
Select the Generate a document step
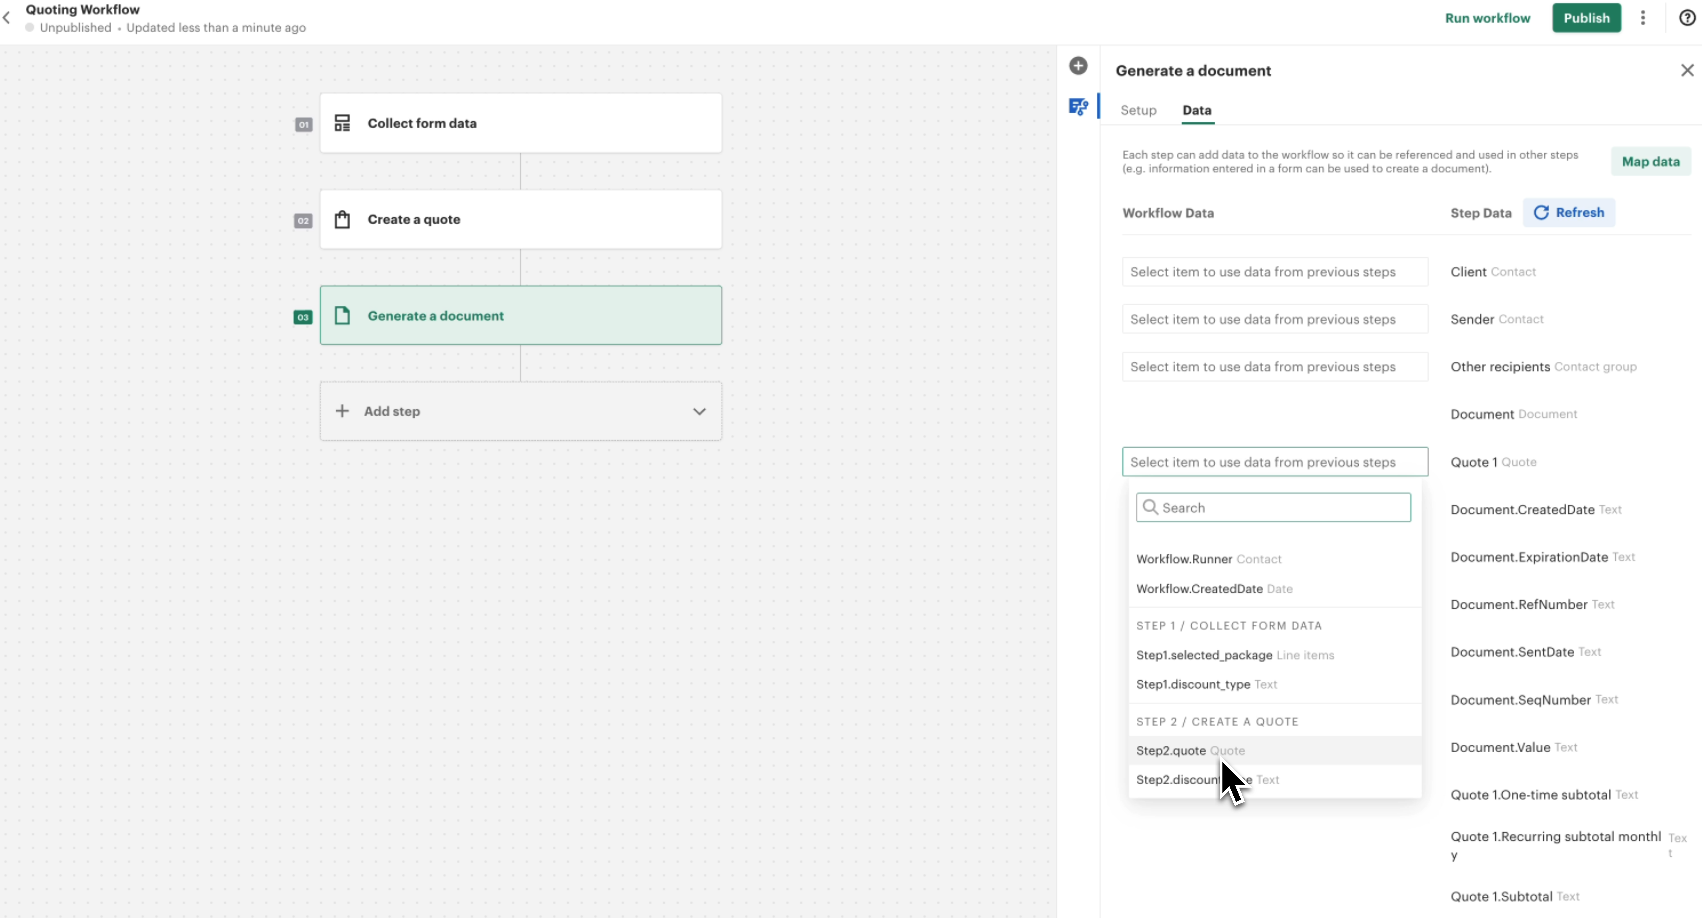pos(520,316)
